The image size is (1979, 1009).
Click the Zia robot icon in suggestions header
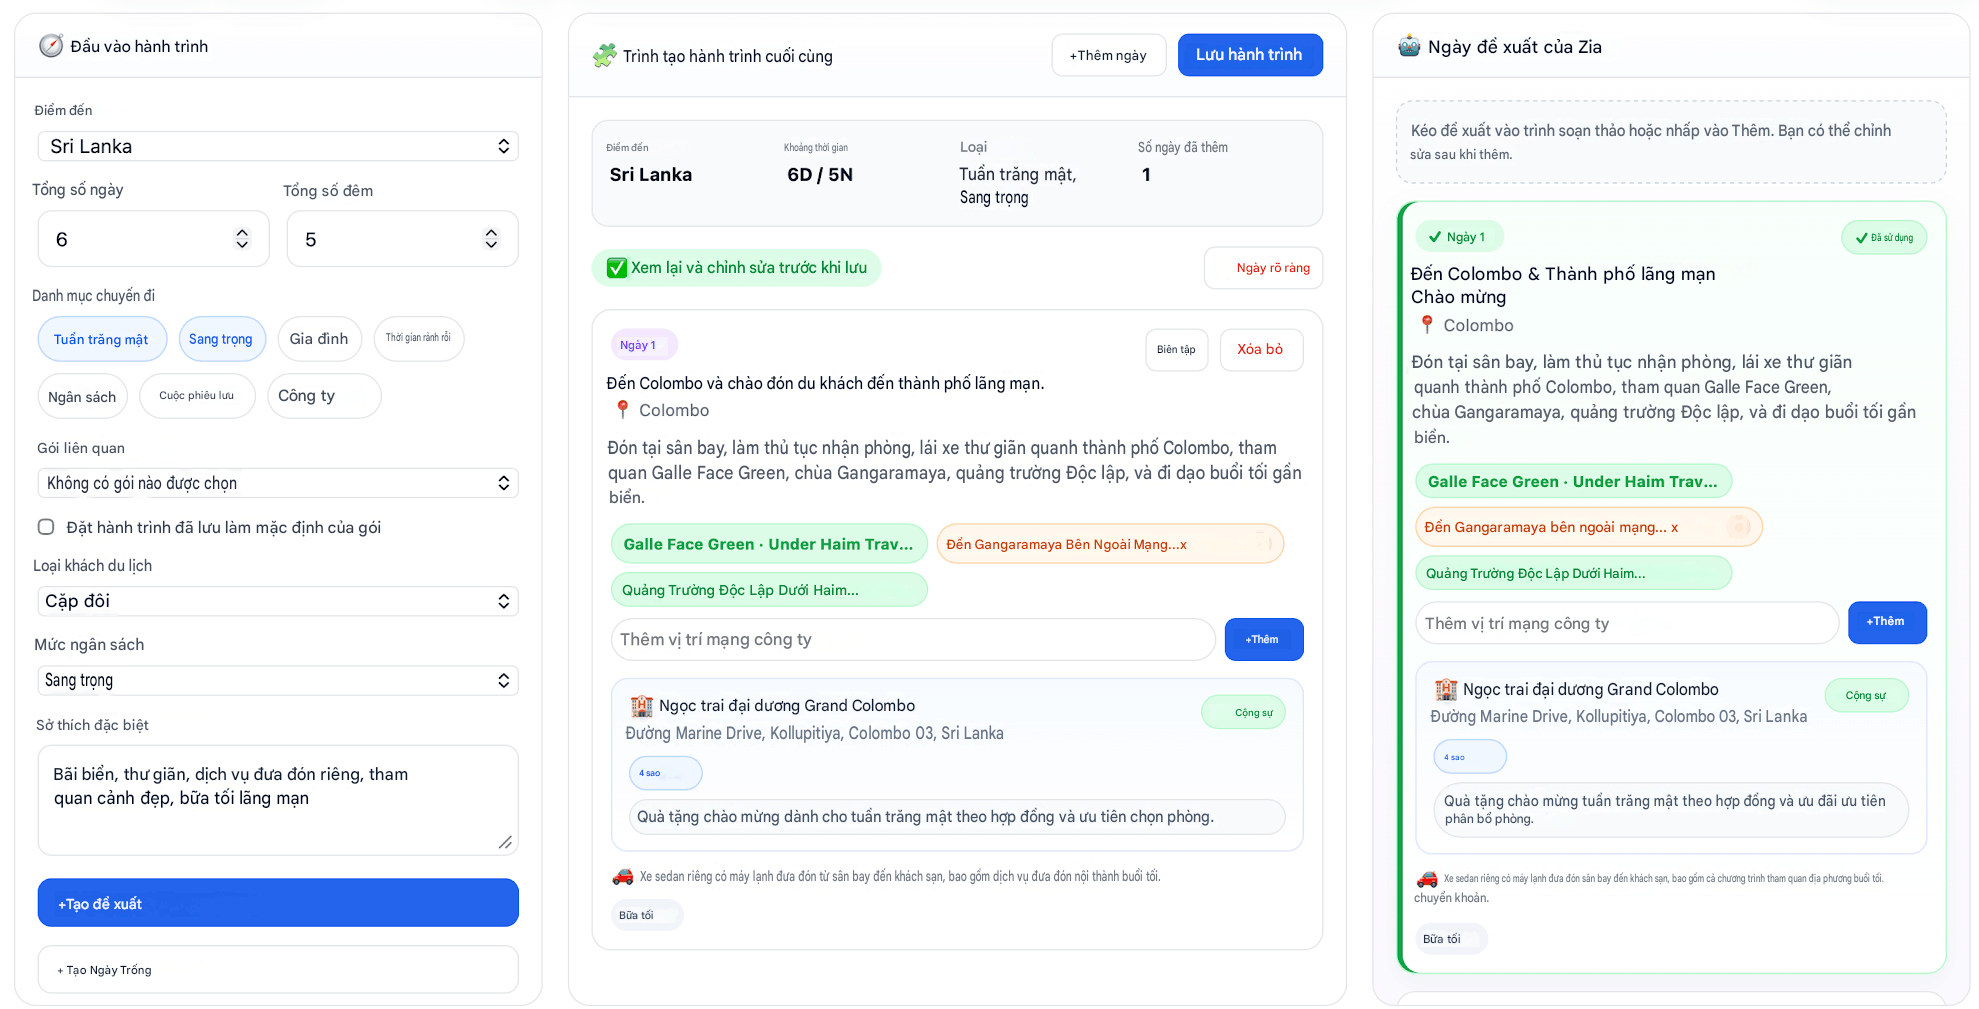click(1409, 46)
